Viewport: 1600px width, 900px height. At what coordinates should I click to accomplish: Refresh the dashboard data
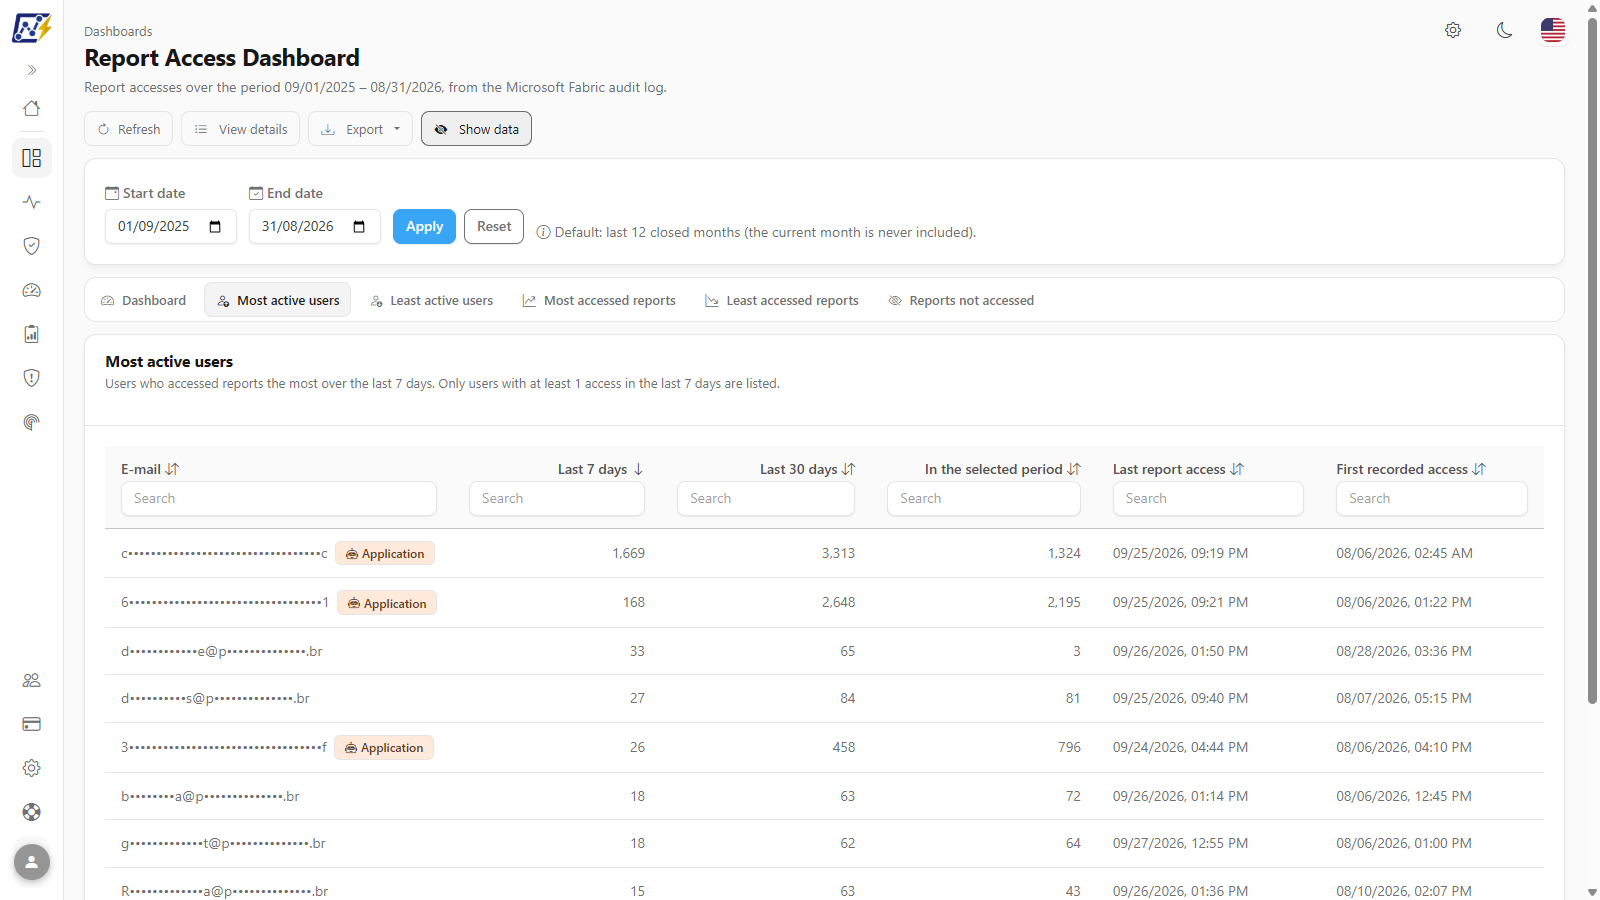[x=129, y=129]
